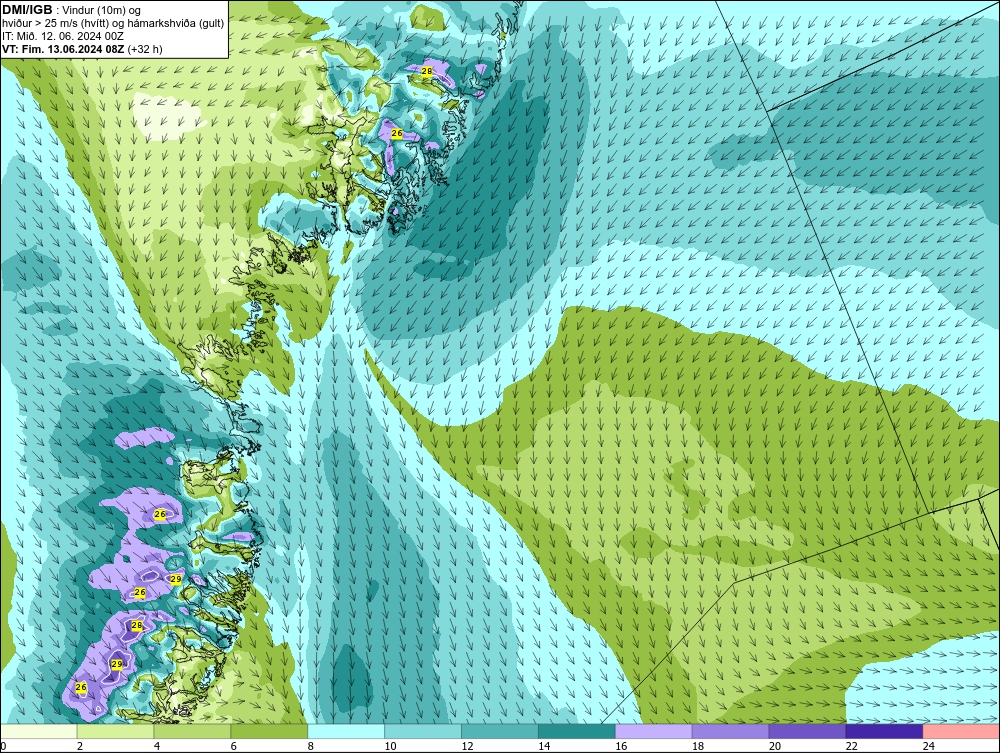
Task: Click the 20–22 m/s violet legend swatch
Action: point(807,731)
